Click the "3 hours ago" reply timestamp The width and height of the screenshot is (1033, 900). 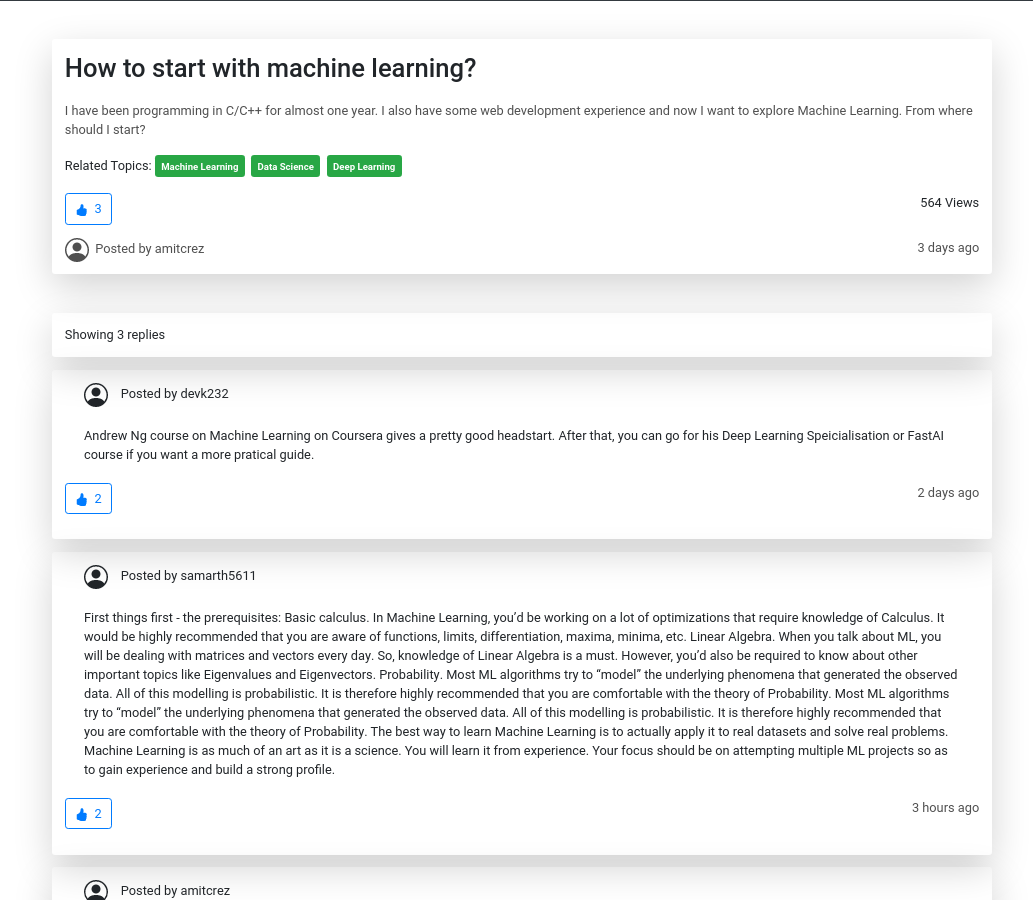tap(945, 808)
